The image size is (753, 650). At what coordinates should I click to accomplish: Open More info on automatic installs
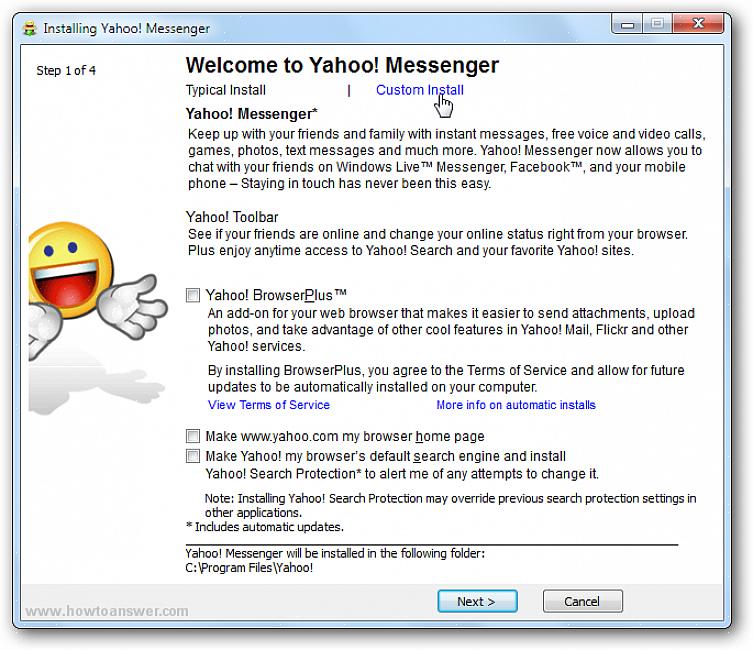[x=516, y=405]
